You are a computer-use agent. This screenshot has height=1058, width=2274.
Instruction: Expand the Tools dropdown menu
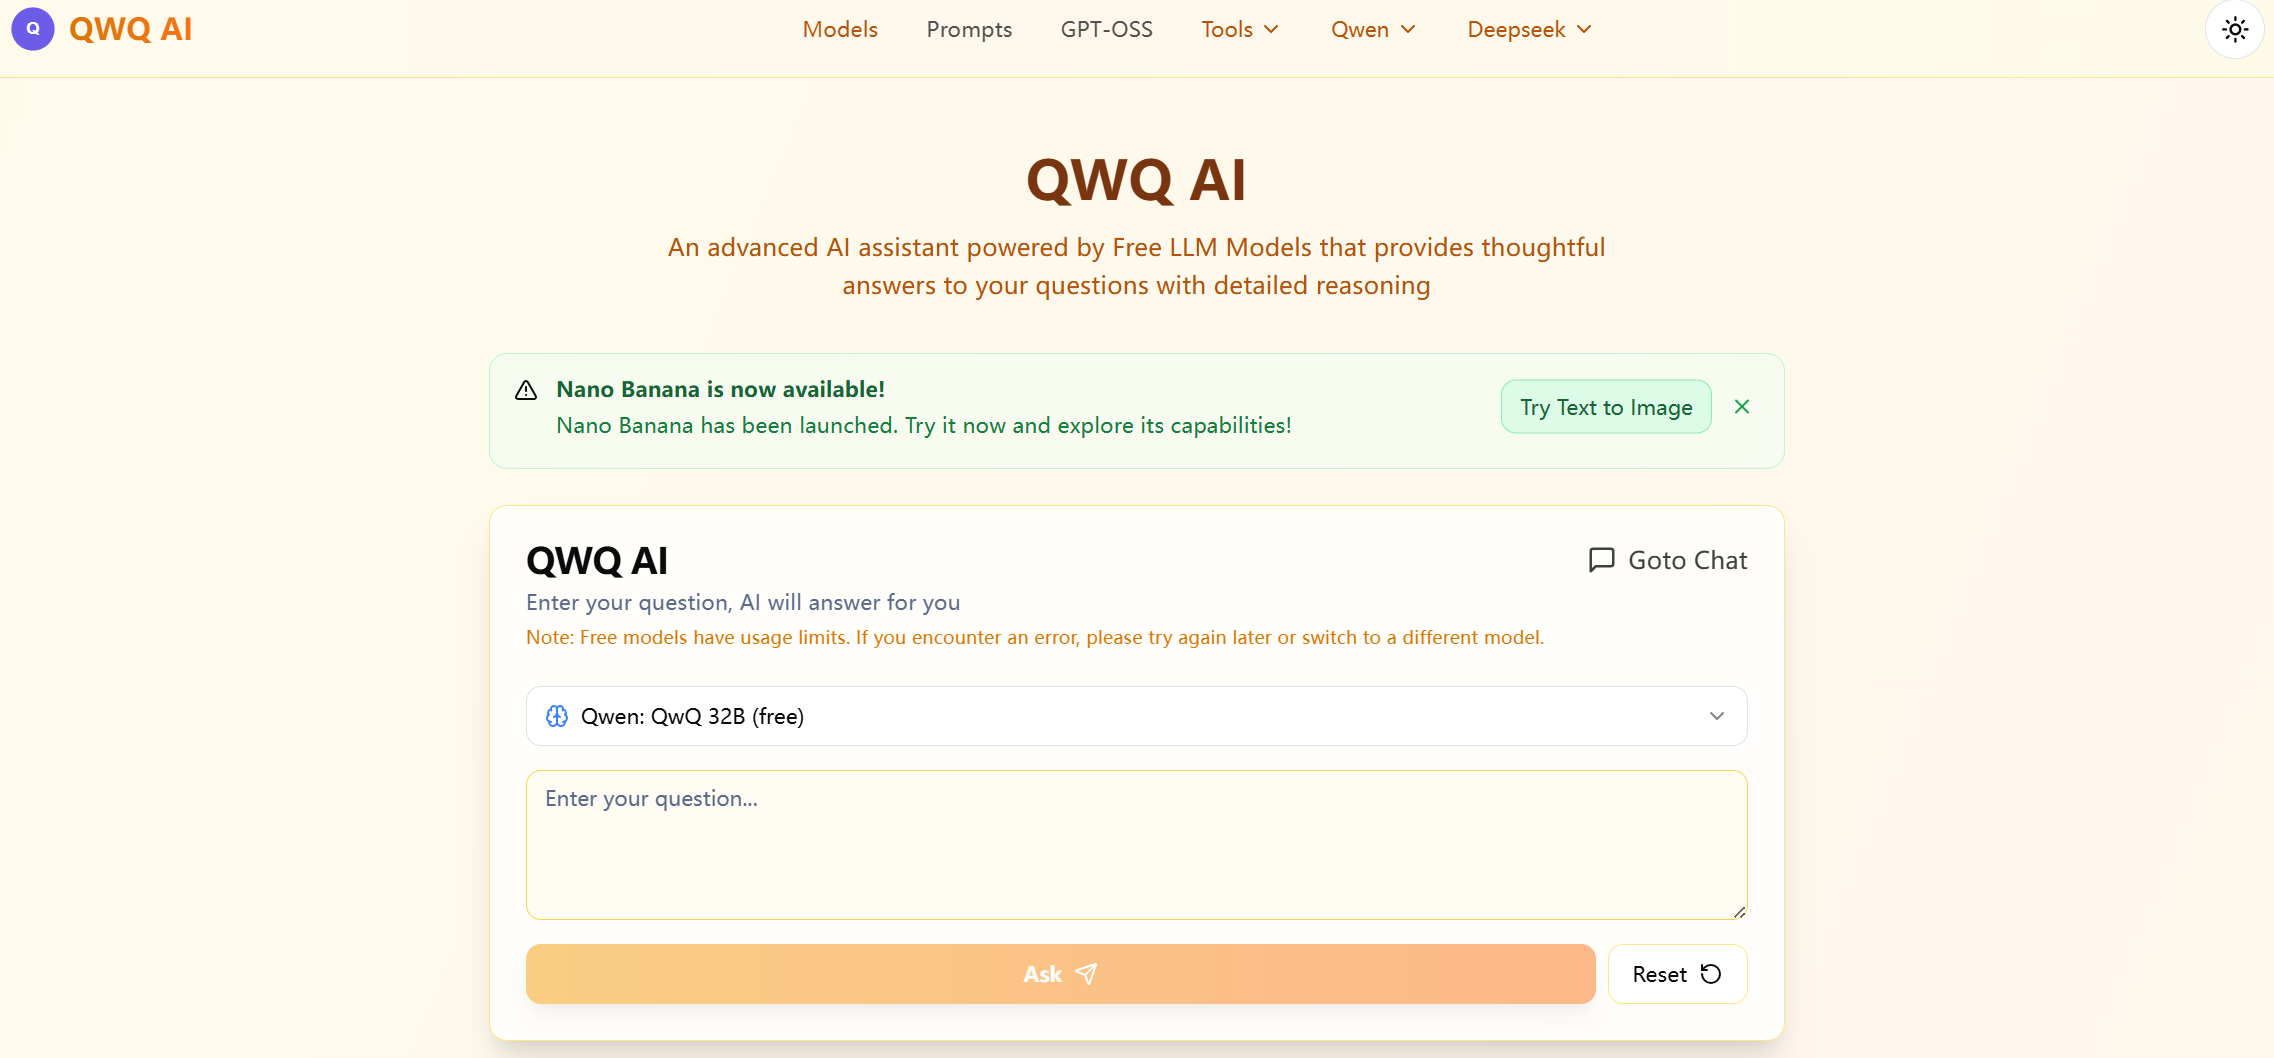coord(1239,29)
